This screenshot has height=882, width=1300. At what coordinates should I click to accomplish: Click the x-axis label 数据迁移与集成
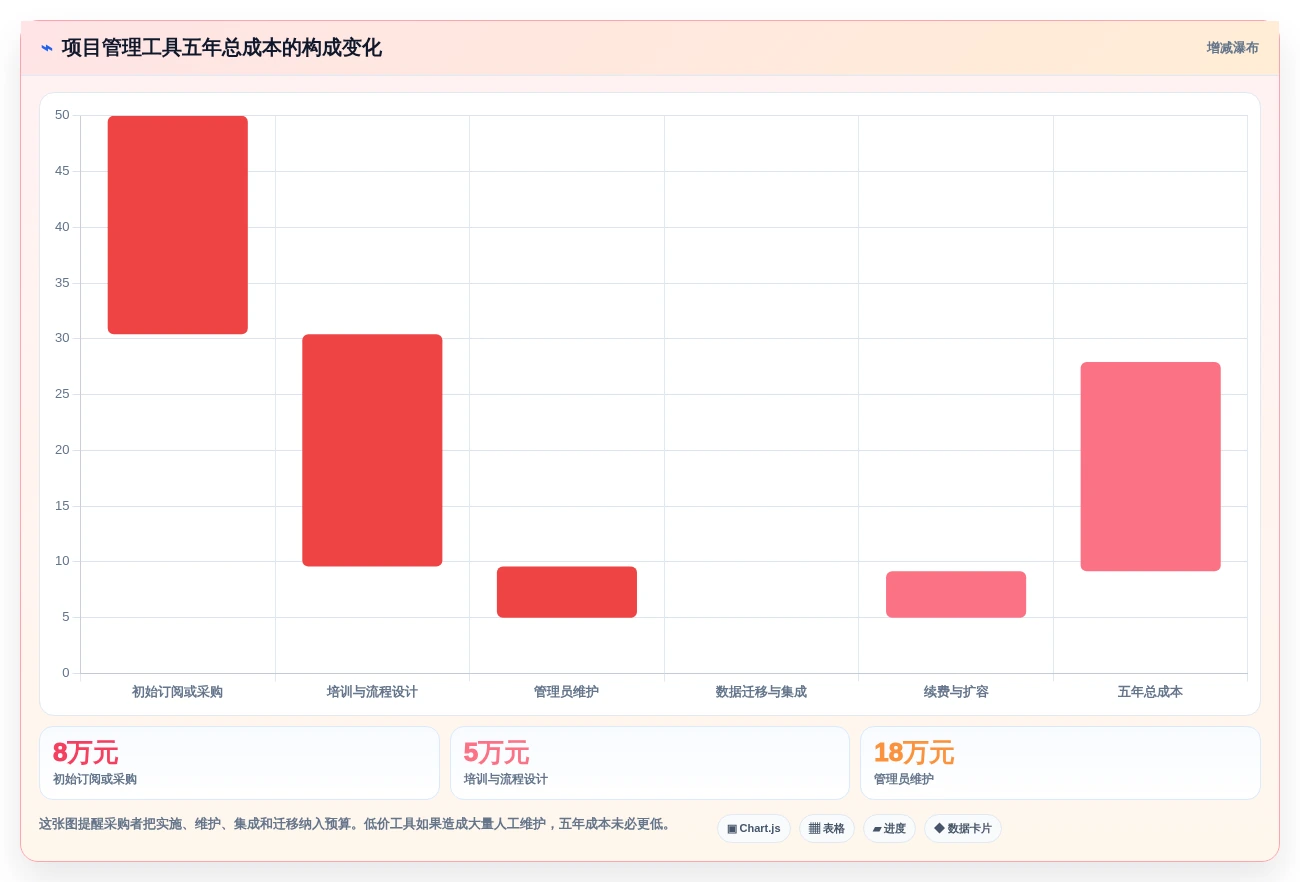761,692
